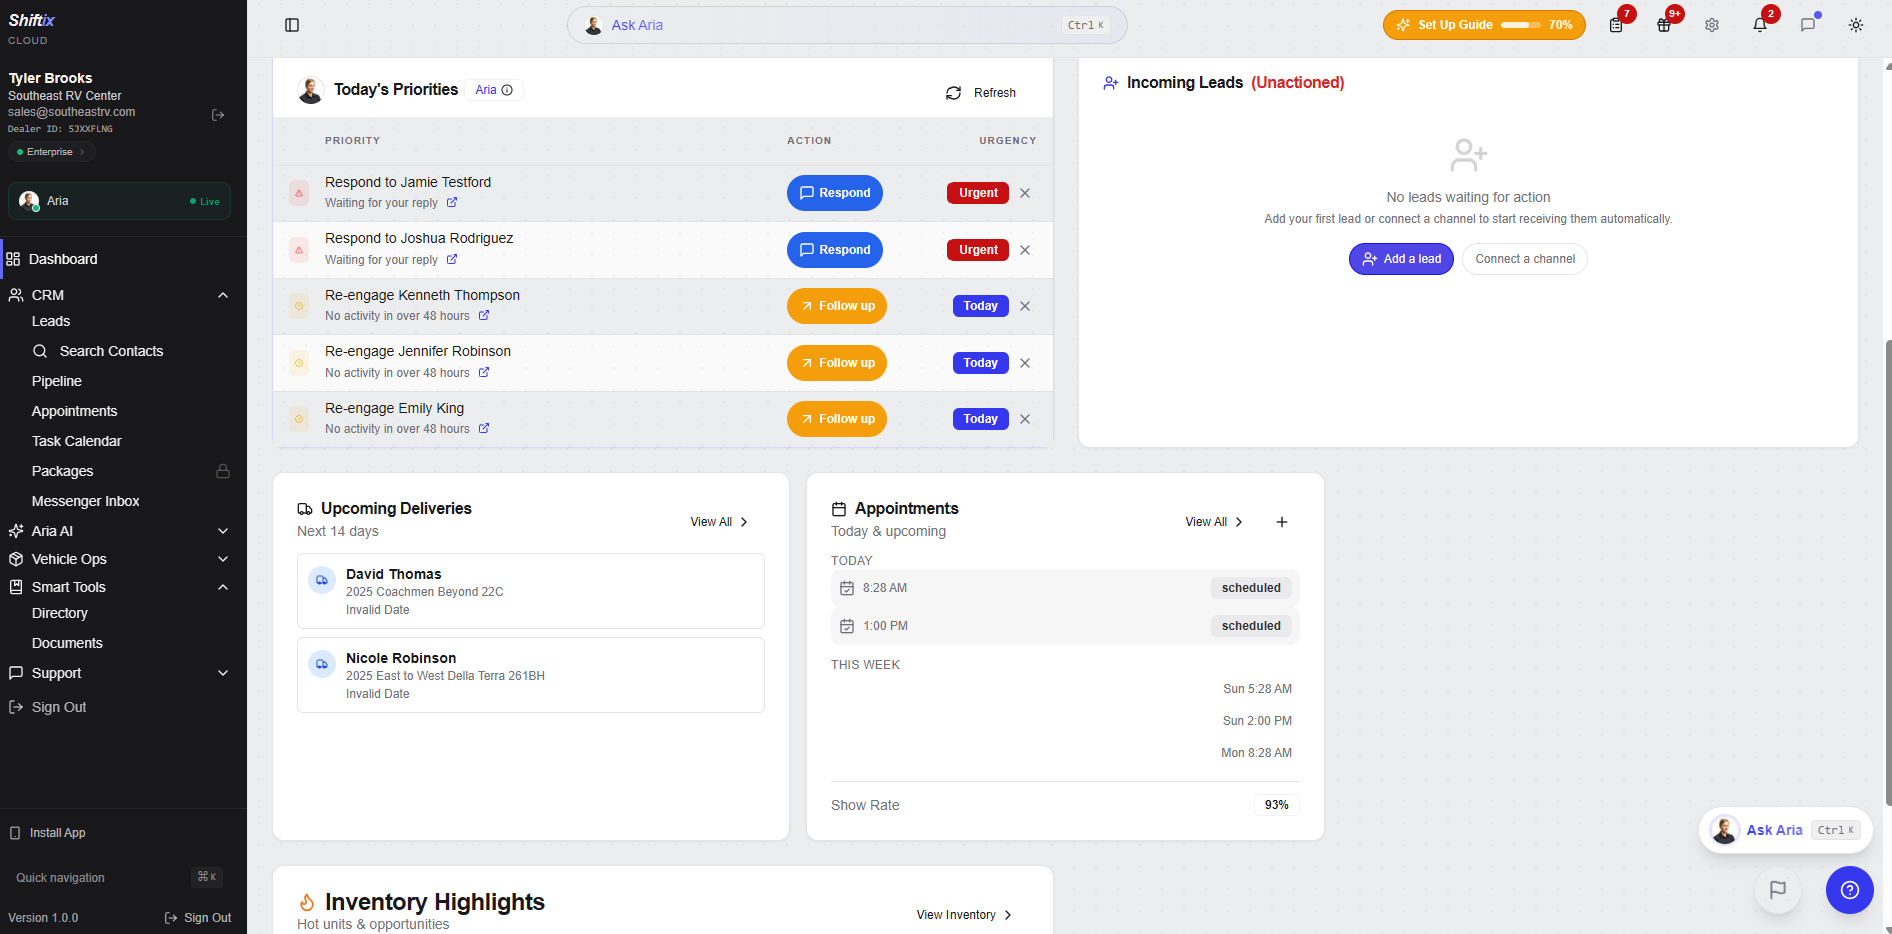Open external link icon for Kenneth Thompson
This screenshot has width=1892, height=934.
[484, 315]
